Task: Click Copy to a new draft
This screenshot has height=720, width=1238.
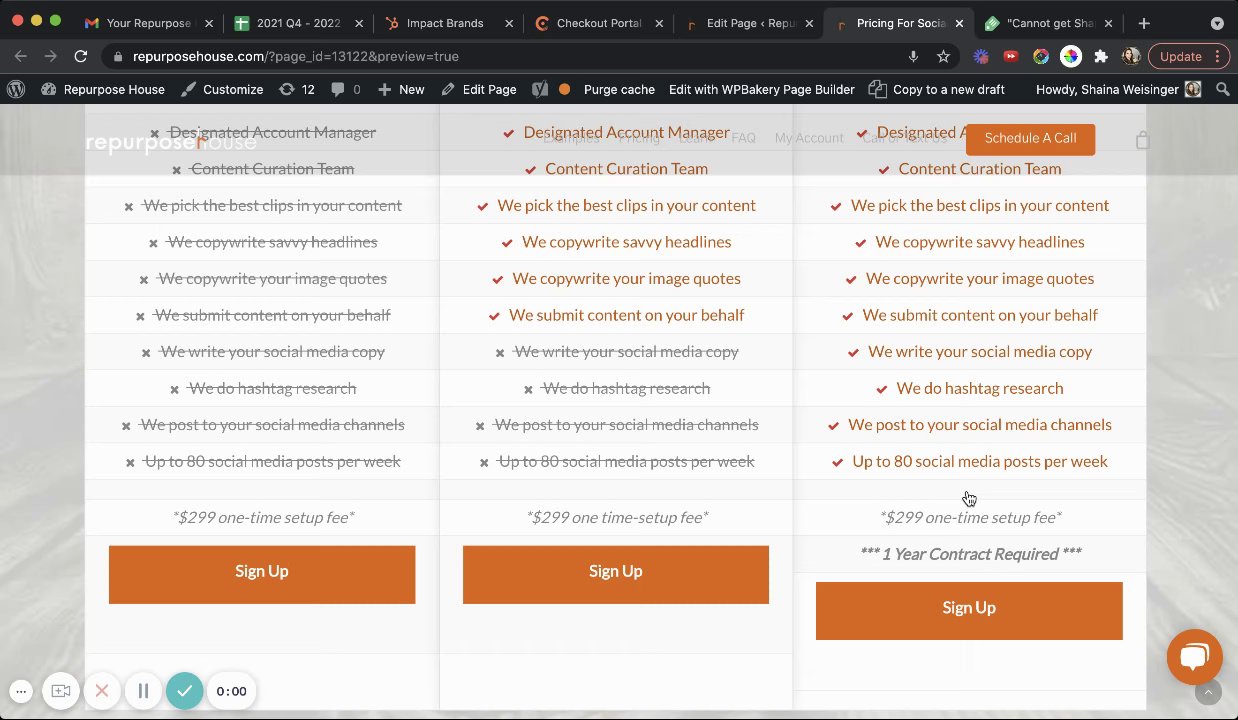Action: point(937,89)
